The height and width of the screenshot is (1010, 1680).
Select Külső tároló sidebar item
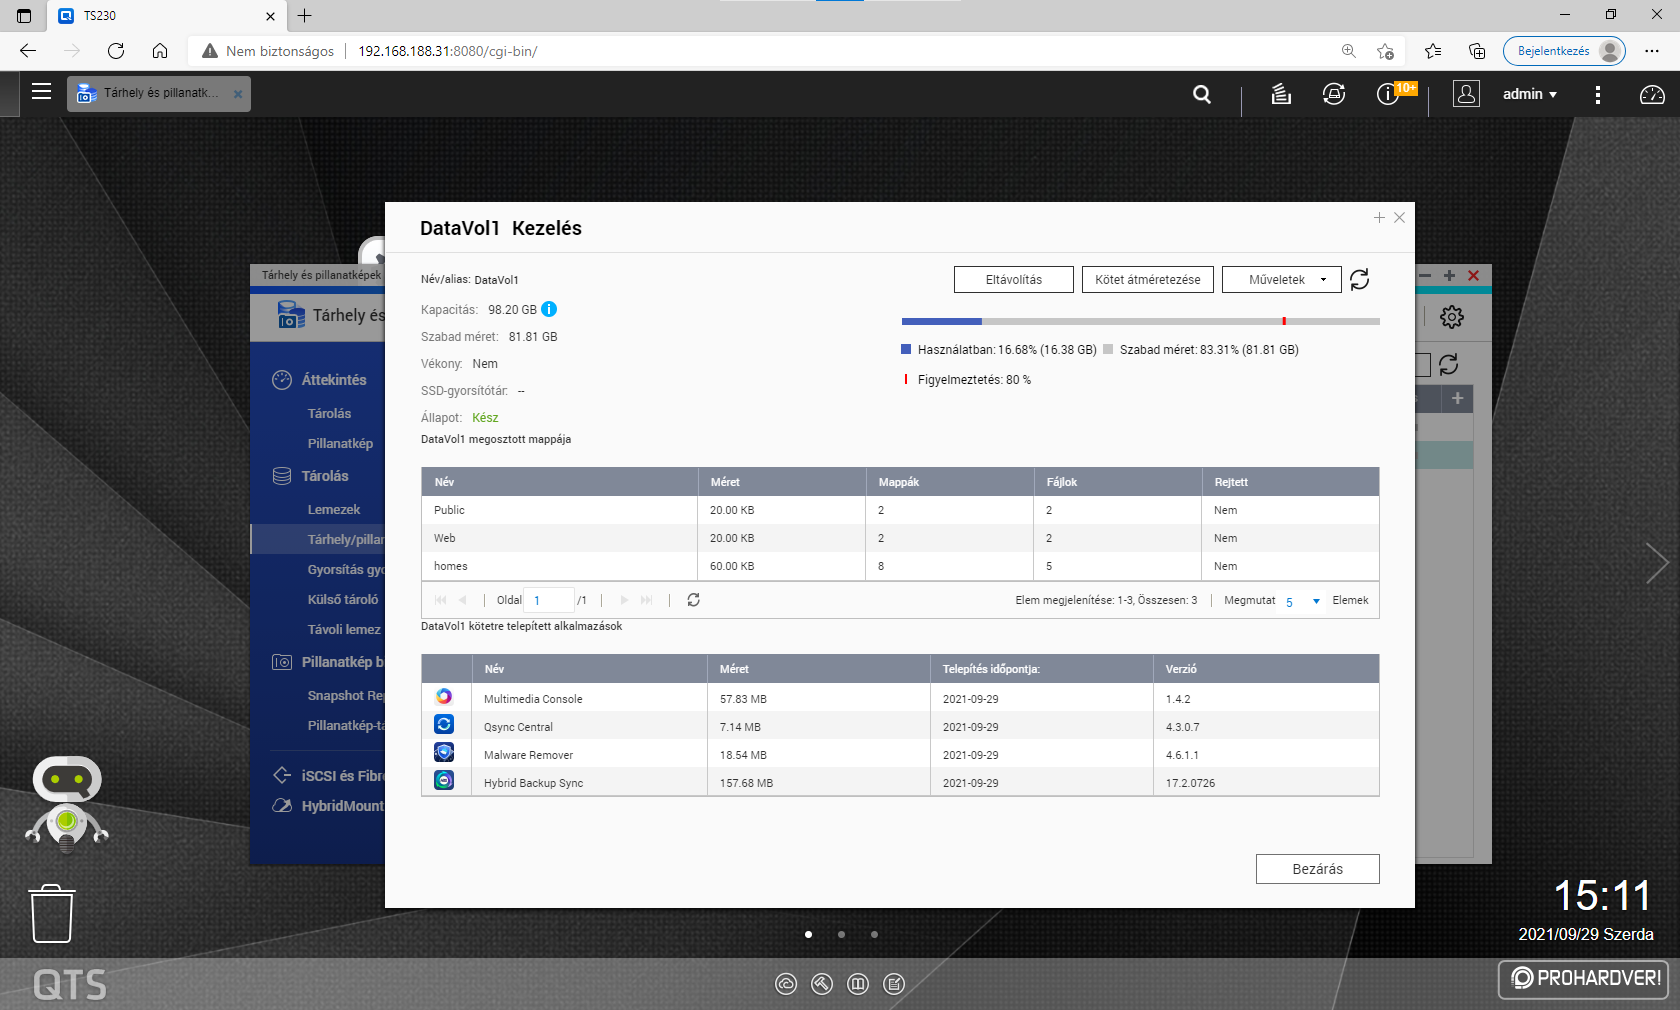point(343,600)
